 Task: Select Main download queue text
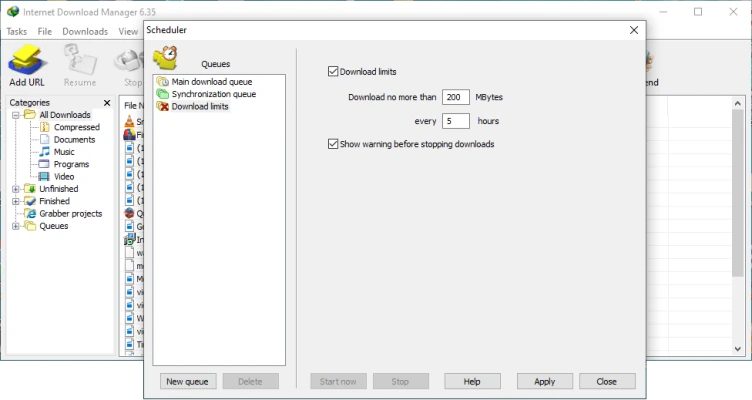click(212, 82)
